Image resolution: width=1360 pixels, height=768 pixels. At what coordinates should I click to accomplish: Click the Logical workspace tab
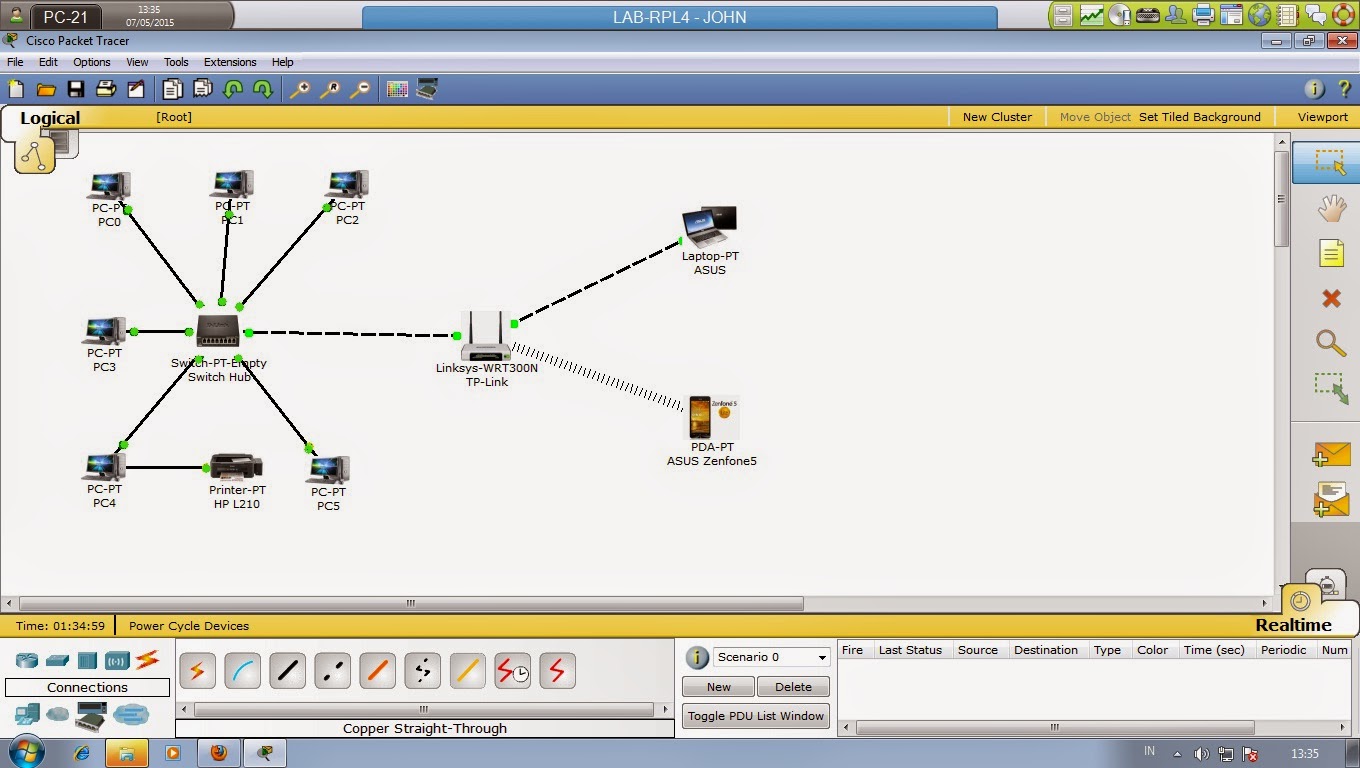pos(50,117)
